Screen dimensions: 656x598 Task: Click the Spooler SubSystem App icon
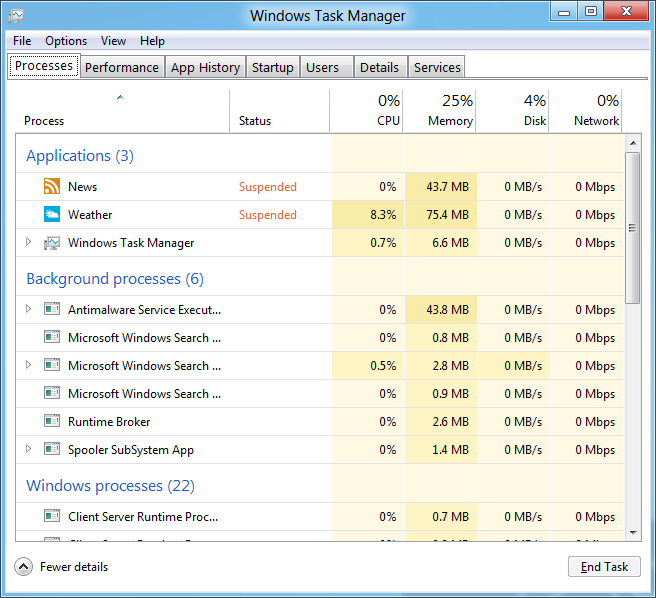point(52,449)
